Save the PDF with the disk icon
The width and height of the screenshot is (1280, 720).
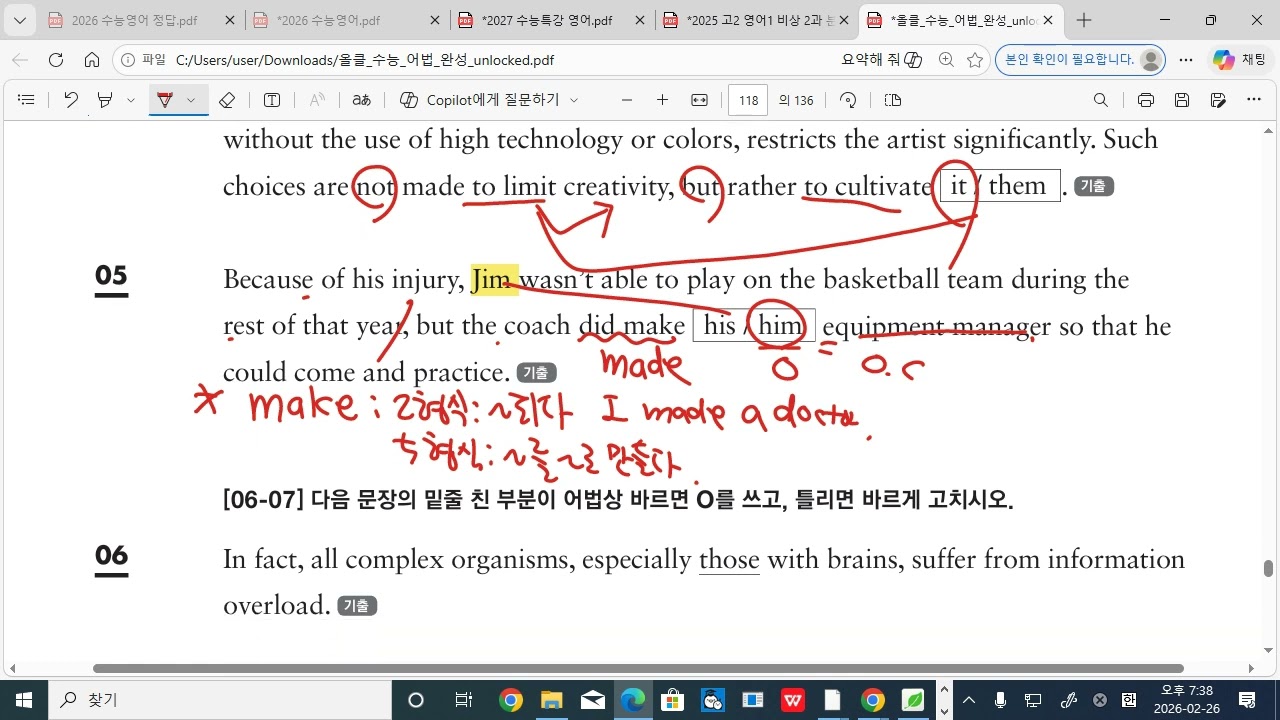pyautogui.click(x=1182, y=100)
